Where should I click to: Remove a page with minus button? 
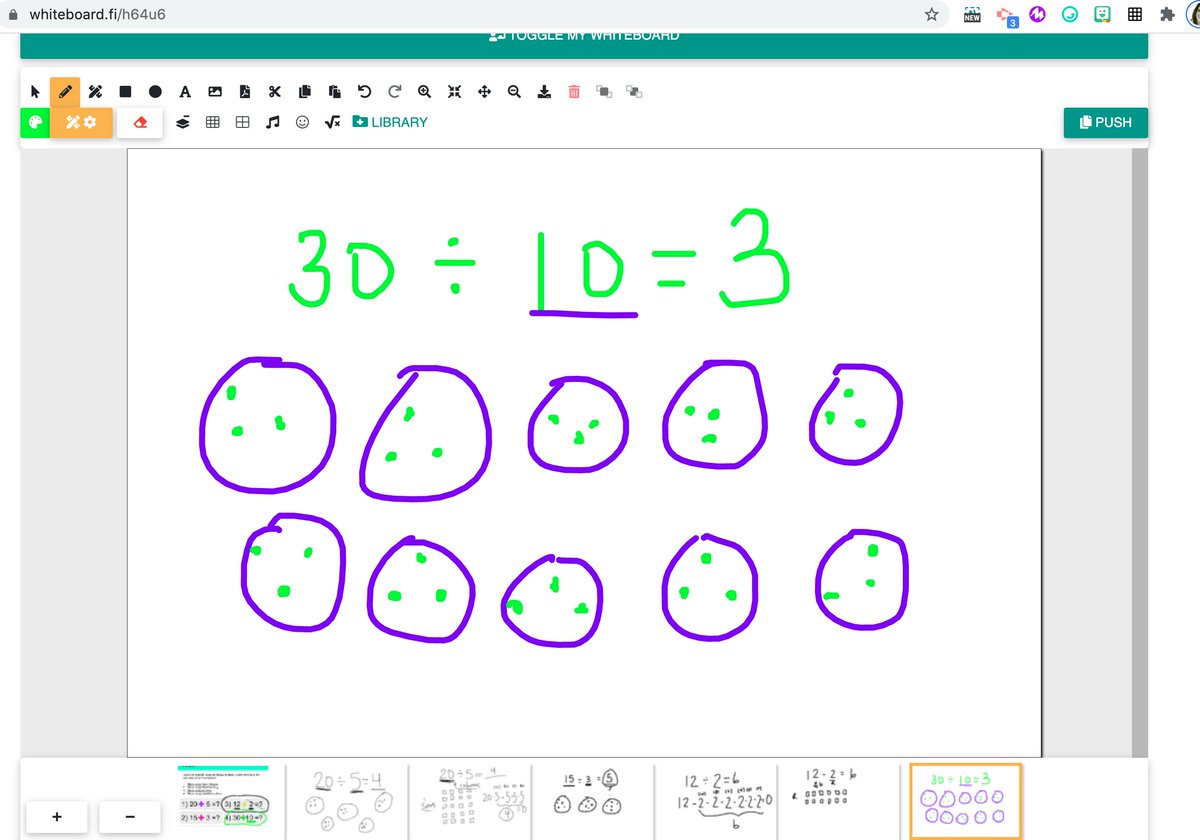(x=131, y=816)
